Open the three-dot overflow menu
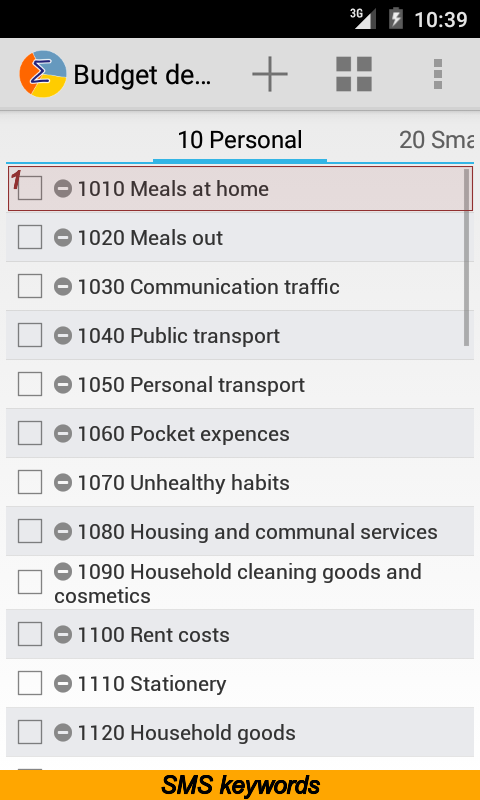 point(437,74)
